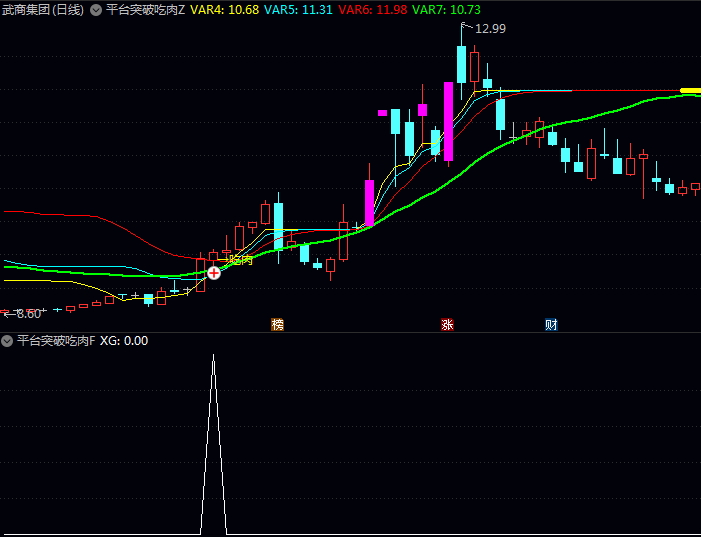701x537 pixels.
Task: Click the 财 marker icon on the time axis
Action: 551,324
